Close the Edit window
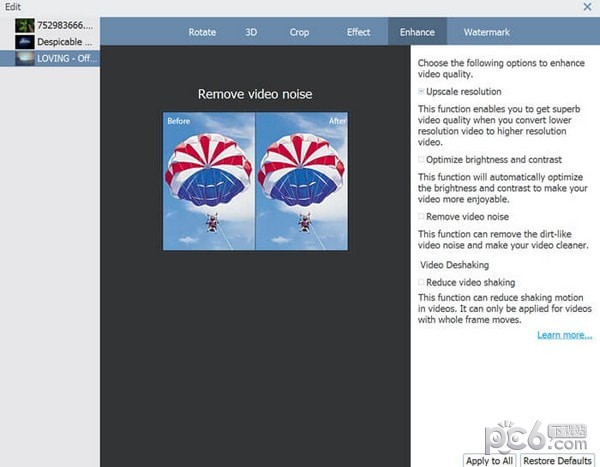 point(586,7)
